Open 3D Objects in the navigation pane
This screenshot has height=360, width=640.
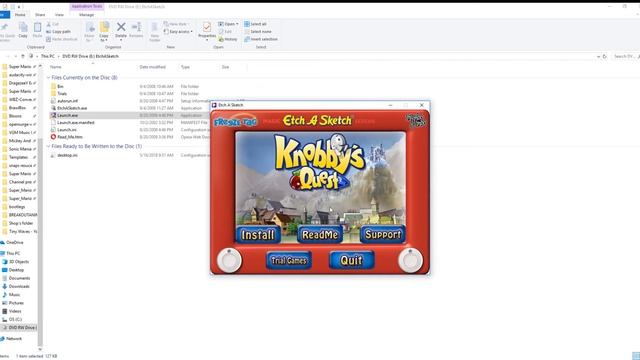(x=19, y=262)
